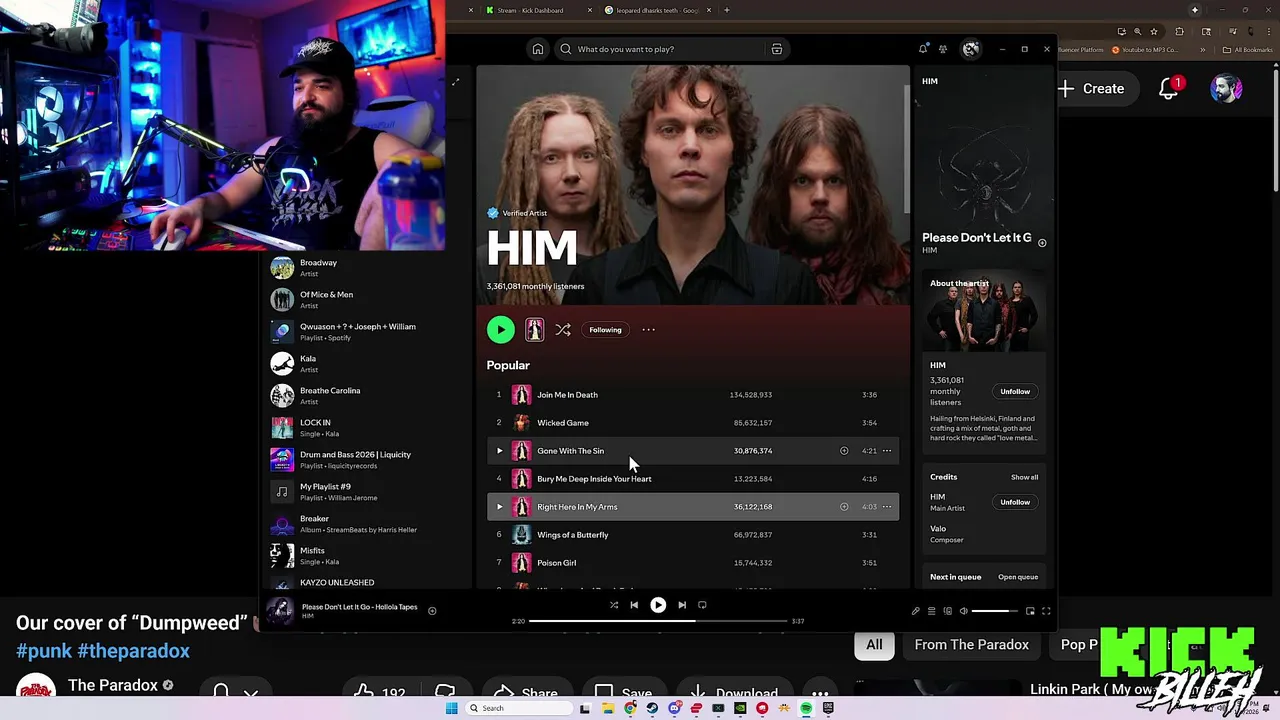The image size is (1280, 720).
Task: Select Wings of a Butterfly track
Action: (x=573, y=535)
